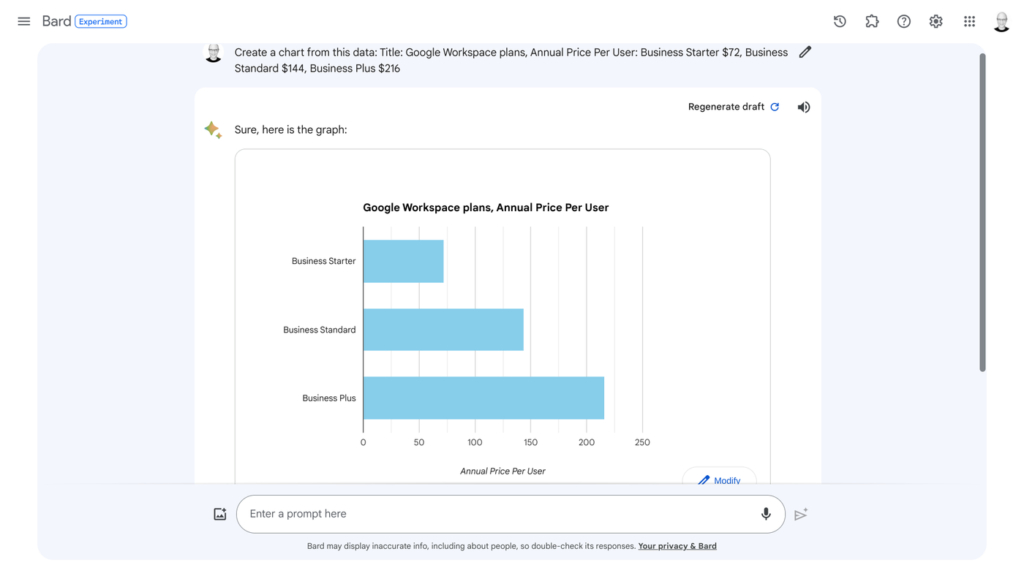The height and width of the screenshot is (576, 1024).
Task: Click the Bard sparkle response icon
Action: 212,129
